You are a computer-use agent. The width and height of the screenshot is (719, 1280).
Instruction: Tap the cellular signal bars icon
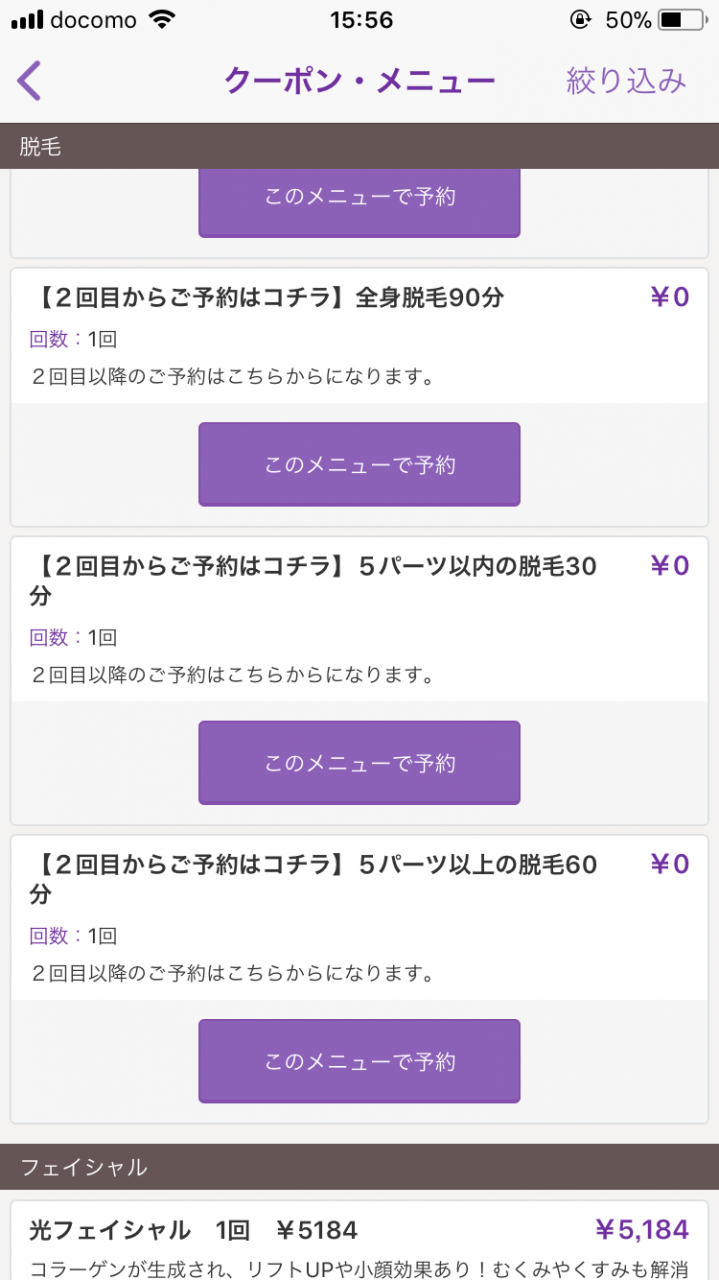tap(27, 20)
